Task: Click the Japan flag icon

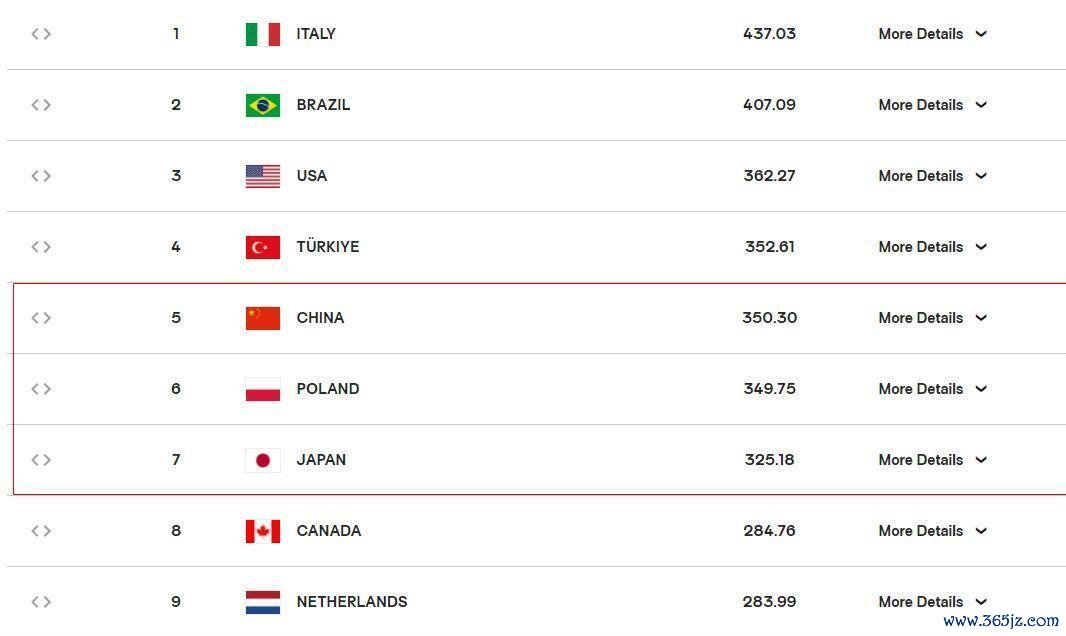Action: 262,460
